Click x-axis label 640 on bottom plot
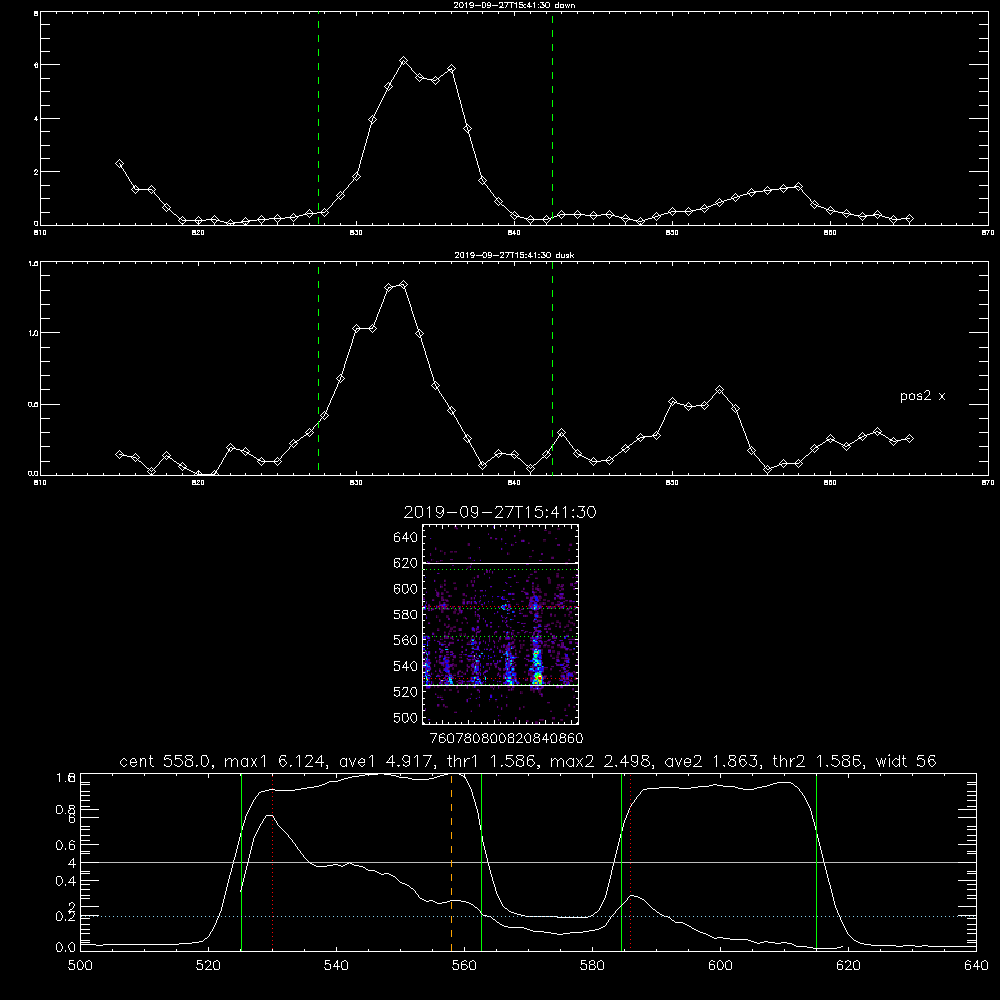 976,966
